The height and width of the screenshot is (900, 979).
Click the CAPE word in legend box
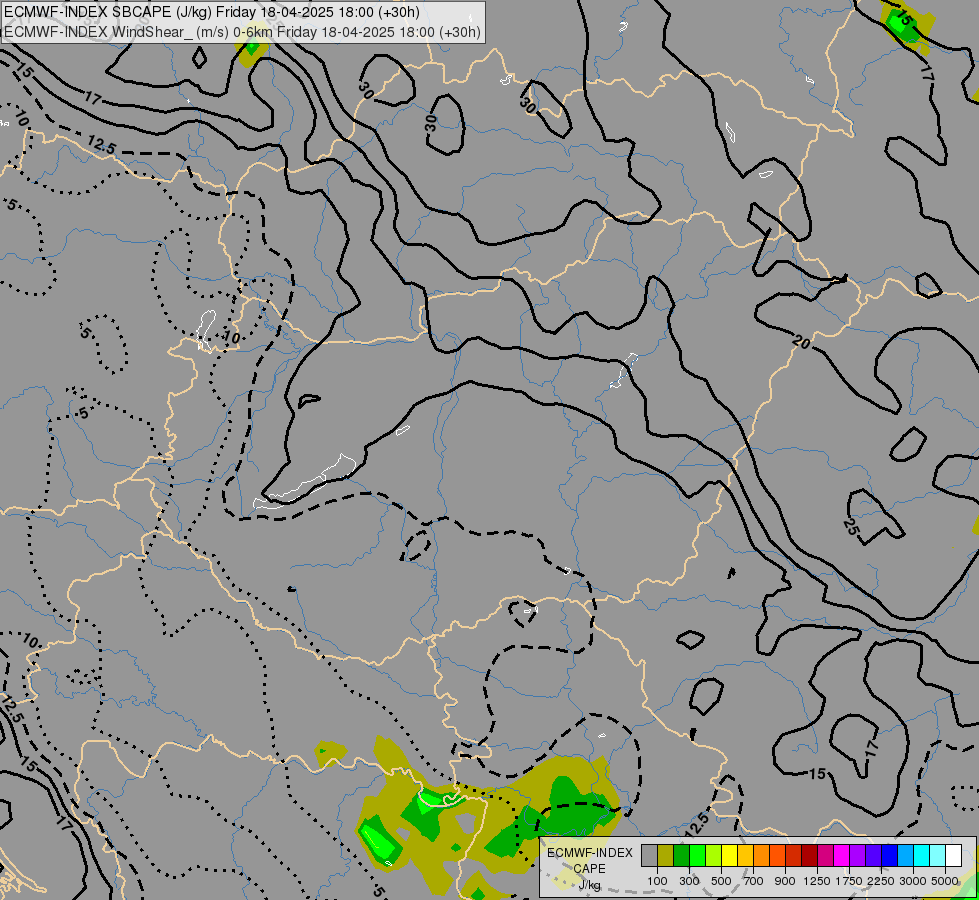[589, 869]
